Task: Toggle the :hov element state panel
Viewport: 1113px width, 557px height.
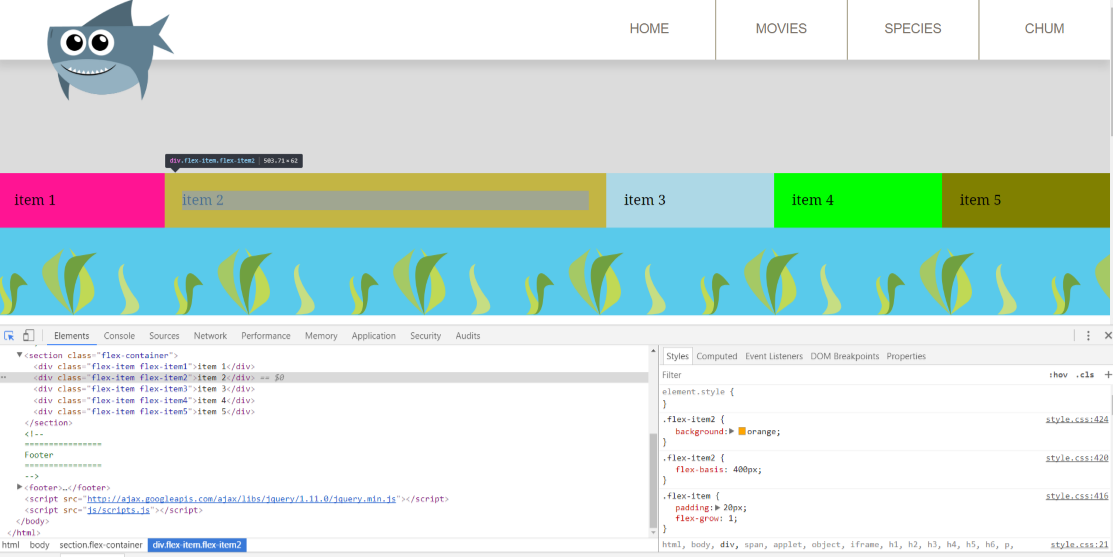Action: point(1057,375)
